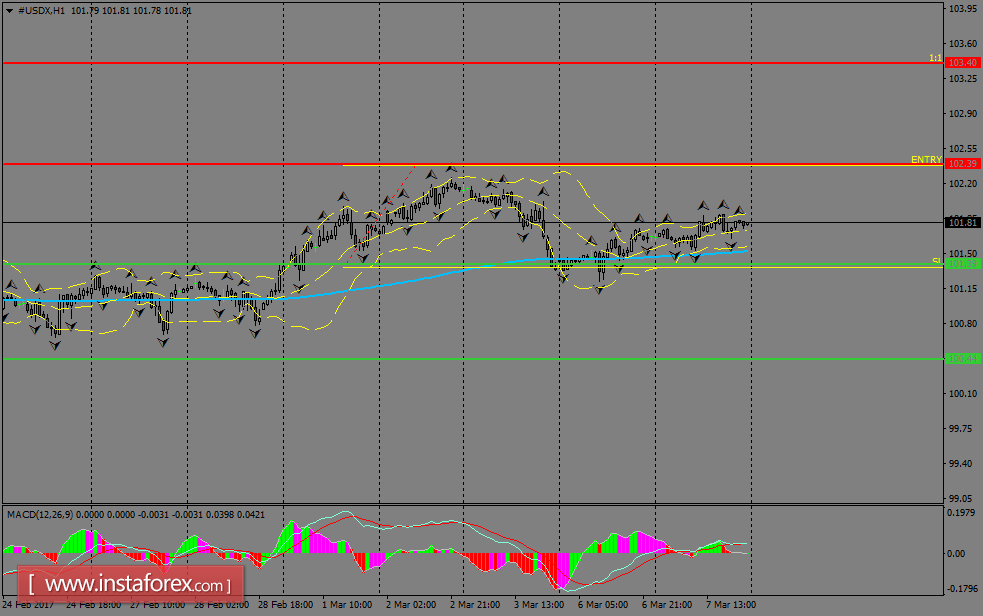Click the 24 Feb 2017 date label
The height and width of the screenshot is (616, 983).
coord(28,605)
